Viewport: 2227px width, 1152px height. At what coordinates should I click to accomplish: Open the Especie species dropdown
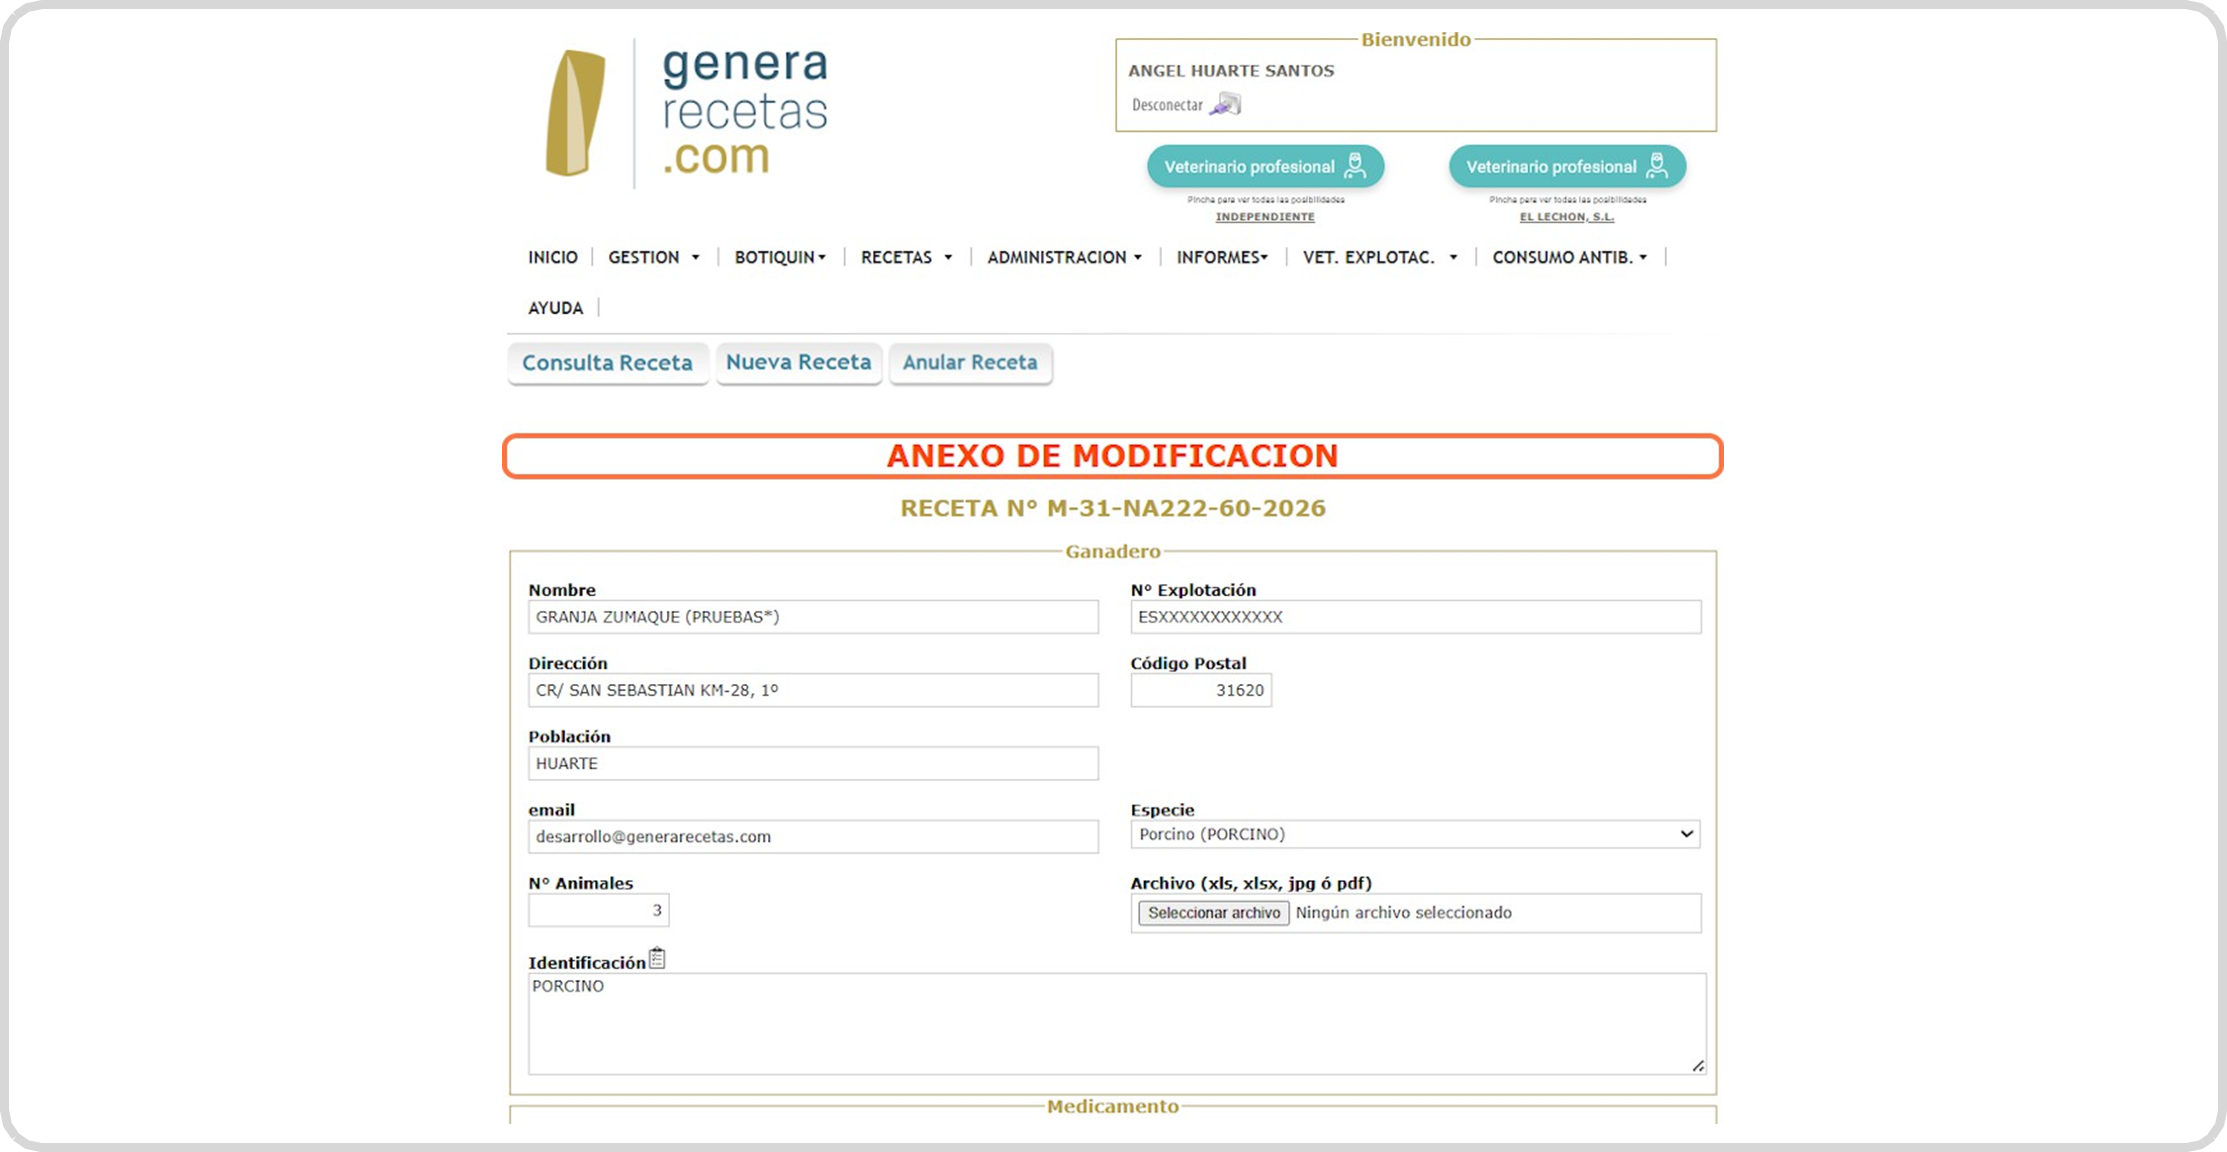click(1415, 834)
